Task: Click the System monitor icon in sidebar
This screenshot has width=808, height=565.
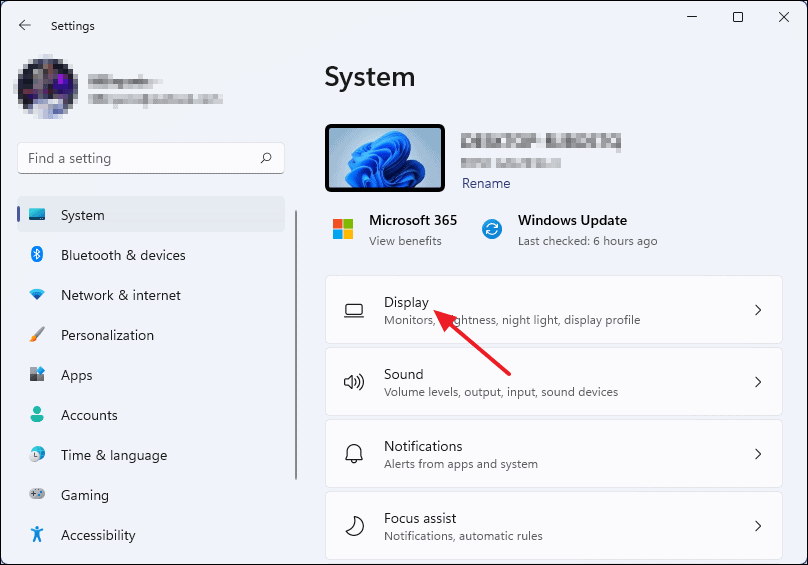Action: pyautogui.click(x=37, y=214)
